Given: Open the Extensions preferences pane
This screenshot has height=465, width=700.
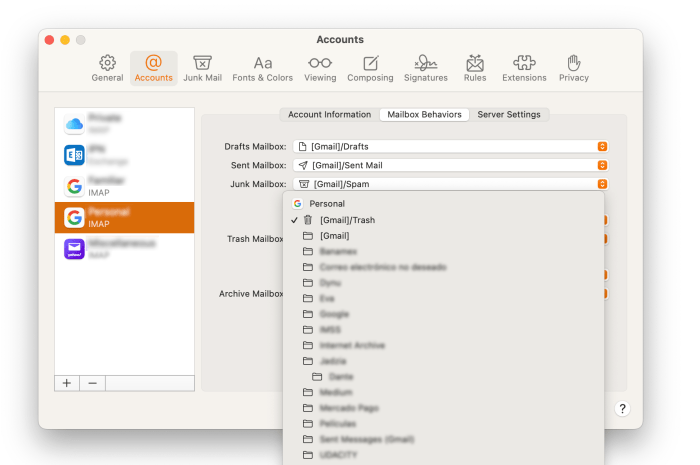Looking at the screenshot, I should (524, 68).
